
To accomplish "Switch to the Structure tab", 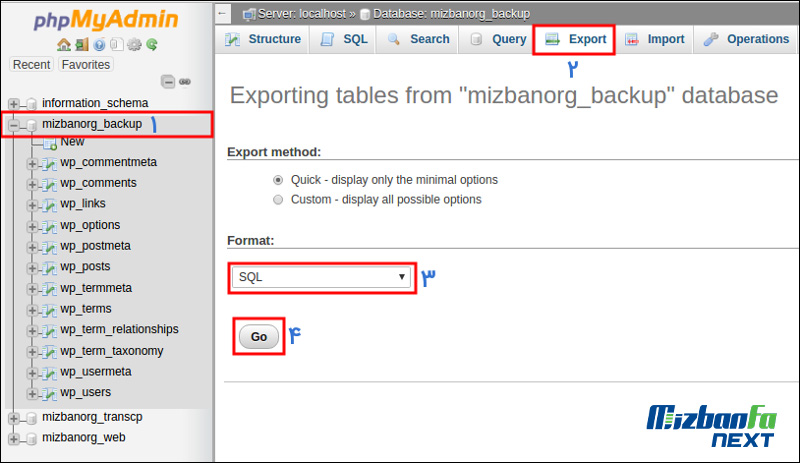I will 263,39.
